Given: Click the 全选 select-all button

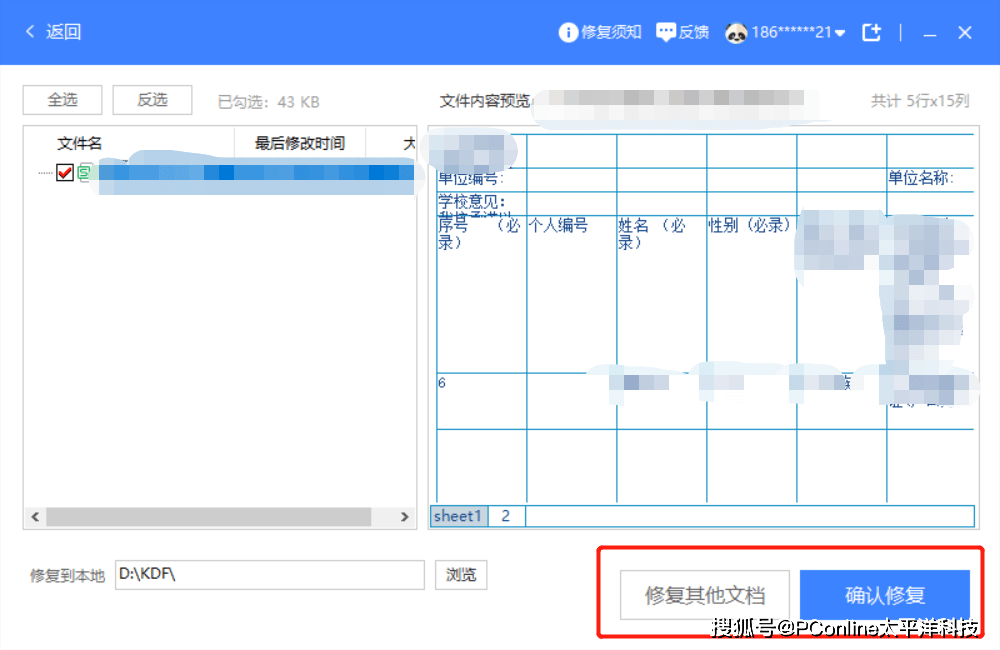Looking at the screenshot, I should (x=62, y=100).
